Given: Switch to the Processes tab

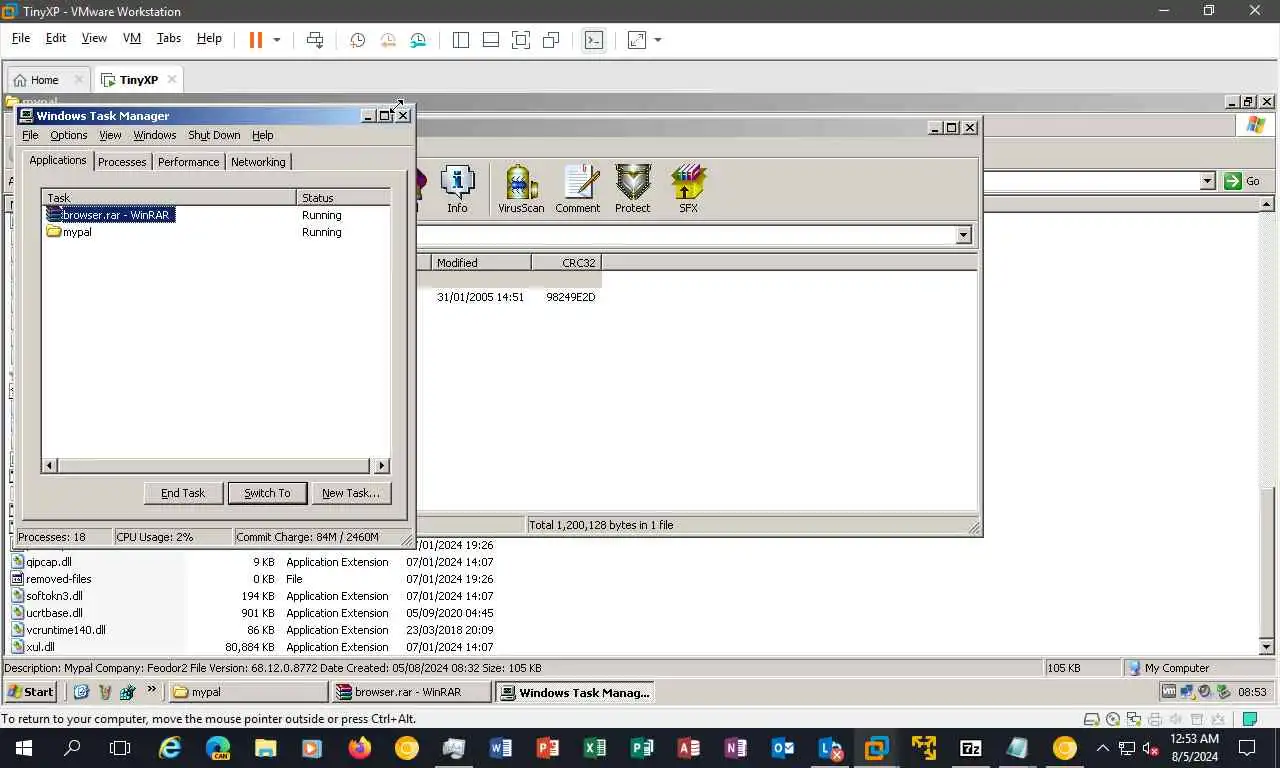Looking at the screenshot, I should click(x=122, y=162).
